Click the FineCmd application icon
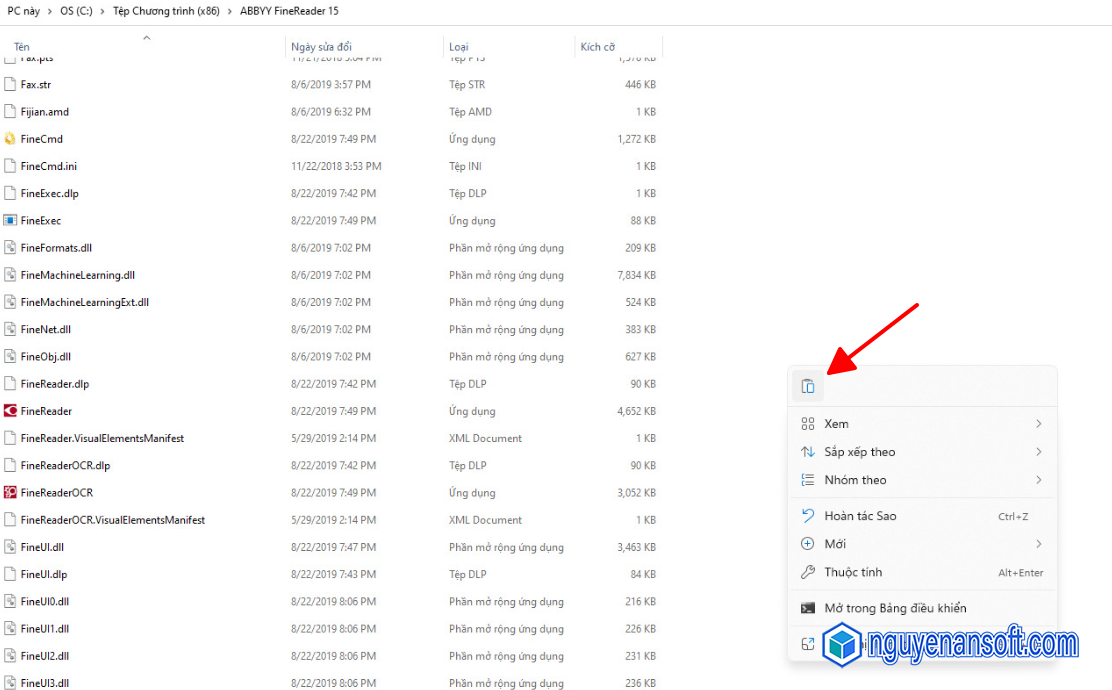1112x690 pixels. pos(10,139)
